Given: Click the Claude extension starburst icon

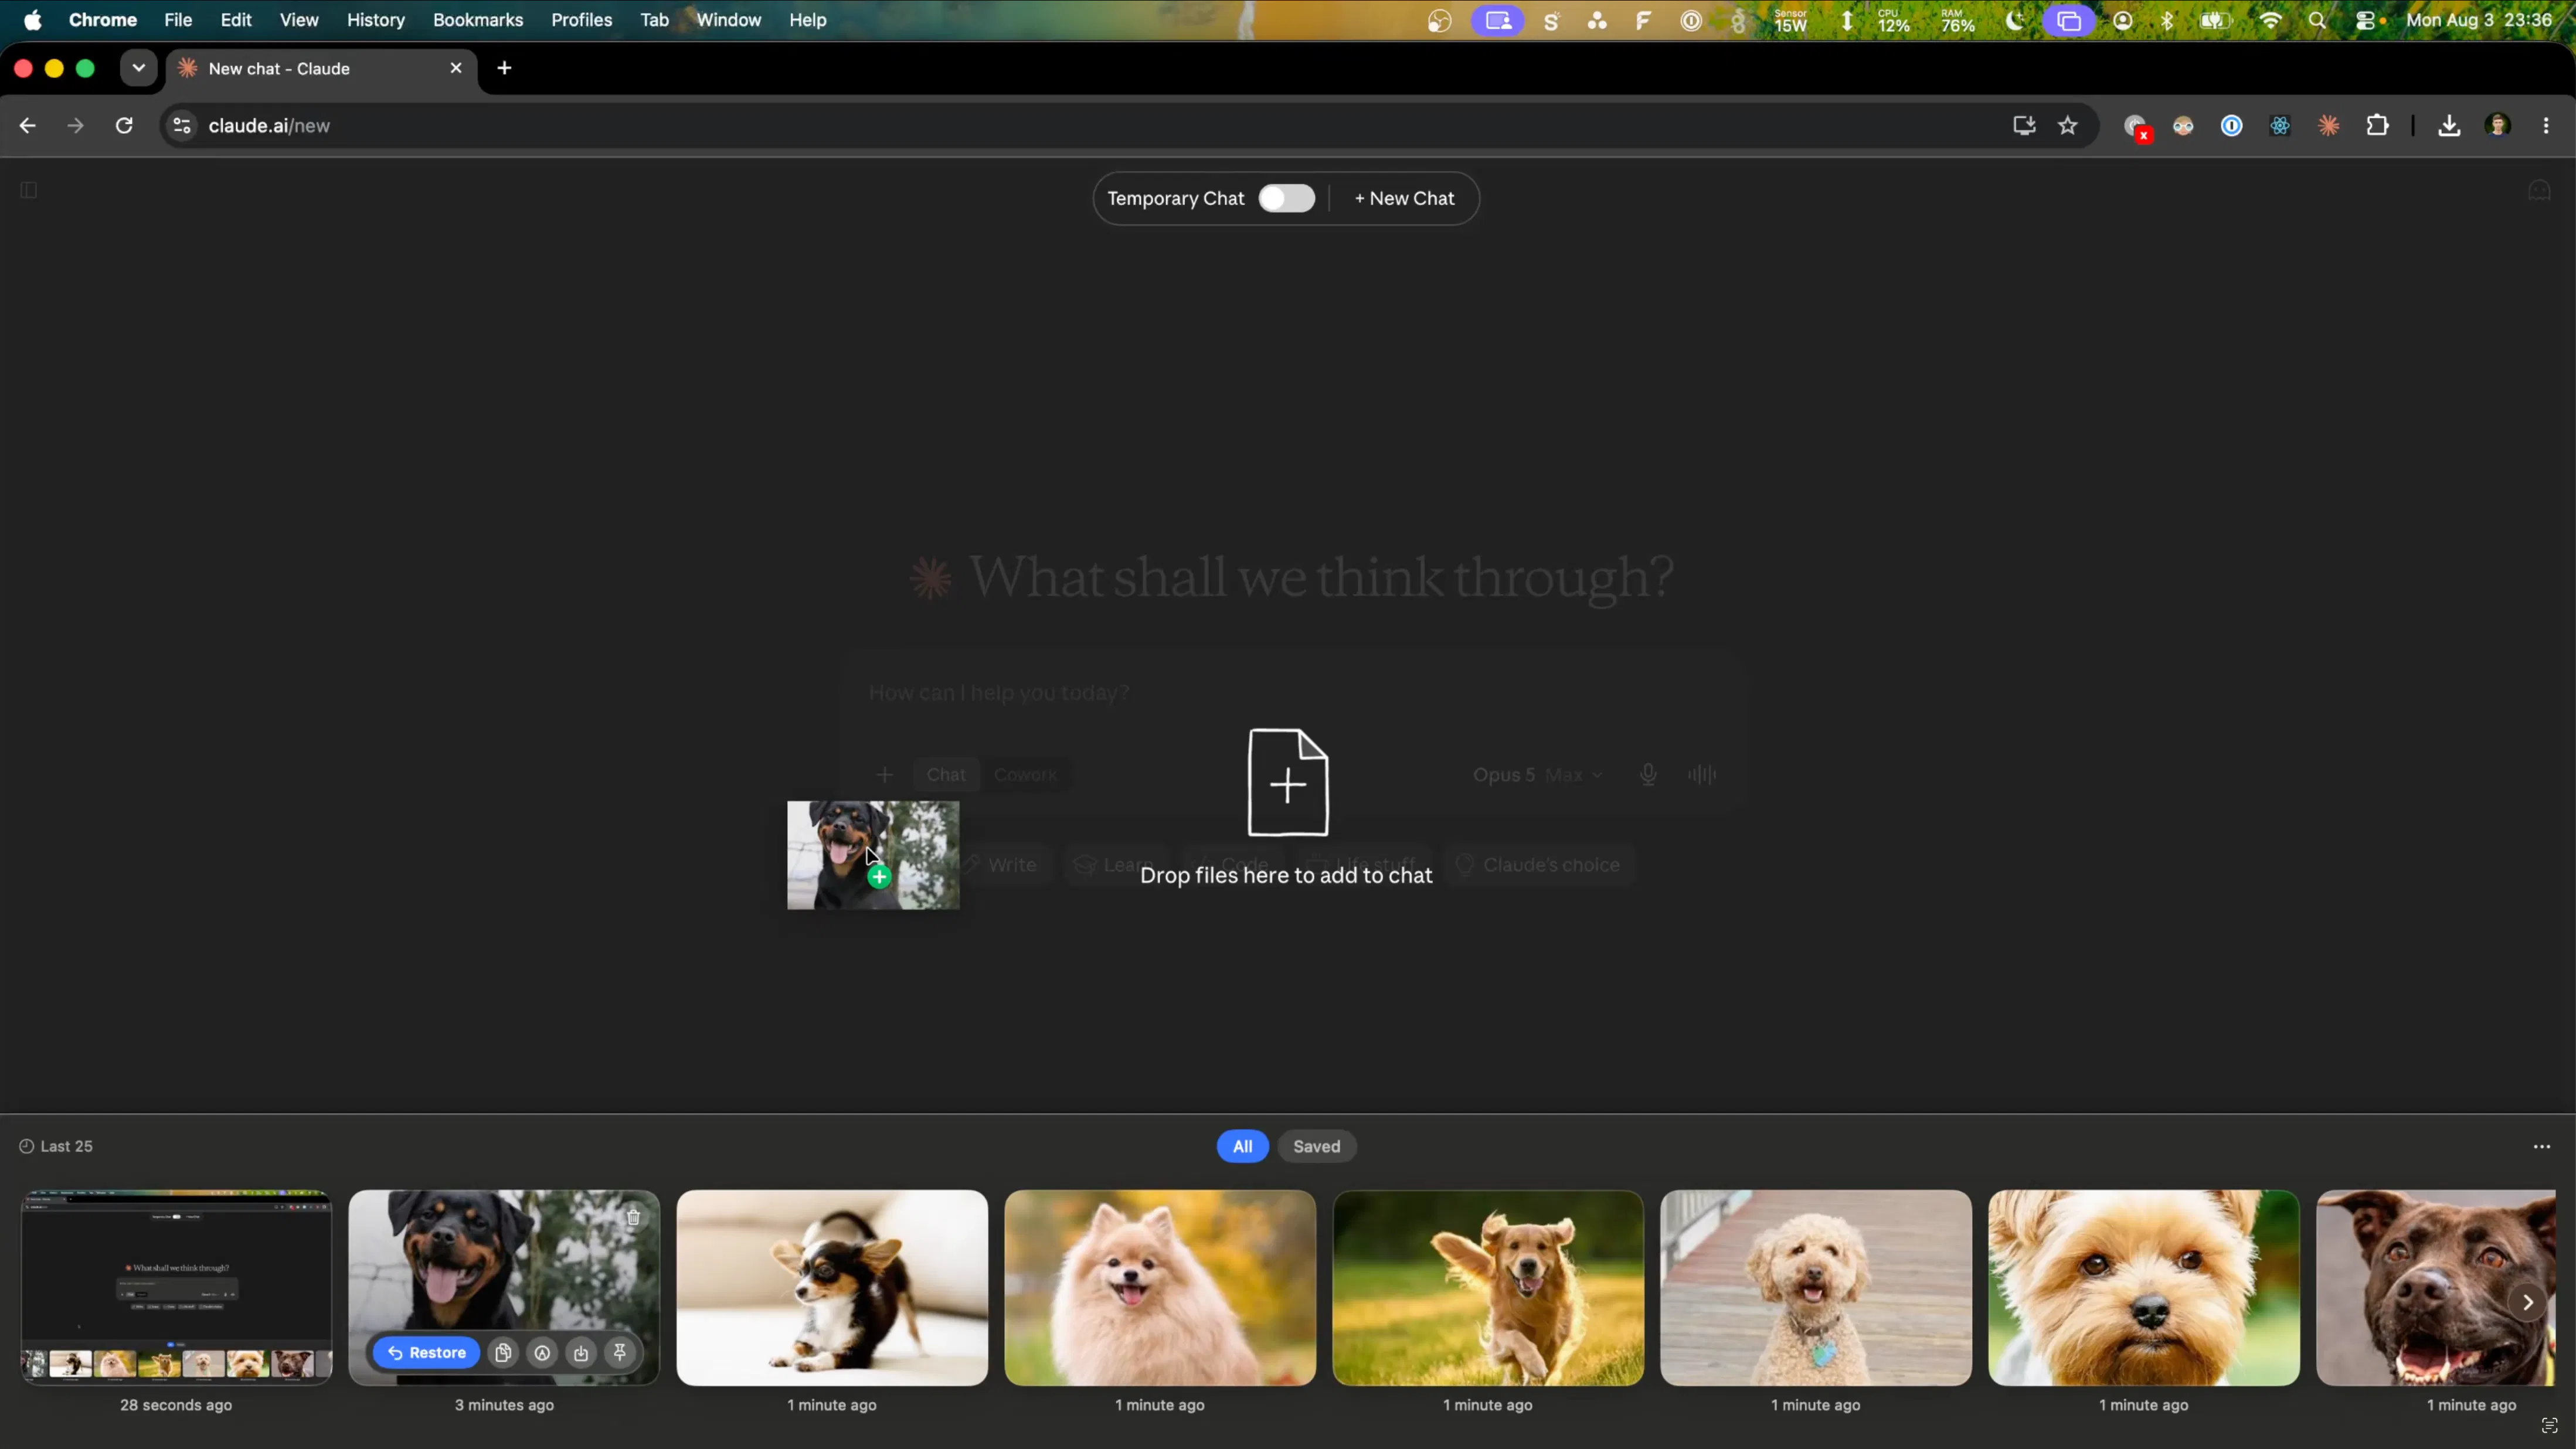Looking at the screenshot, I should click(x=2329, y=125).
